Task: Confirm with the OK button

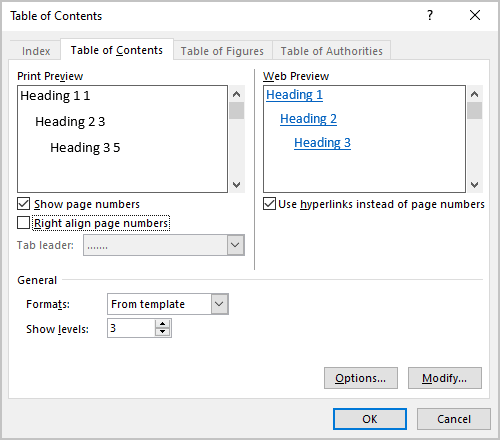Action: 370,419
